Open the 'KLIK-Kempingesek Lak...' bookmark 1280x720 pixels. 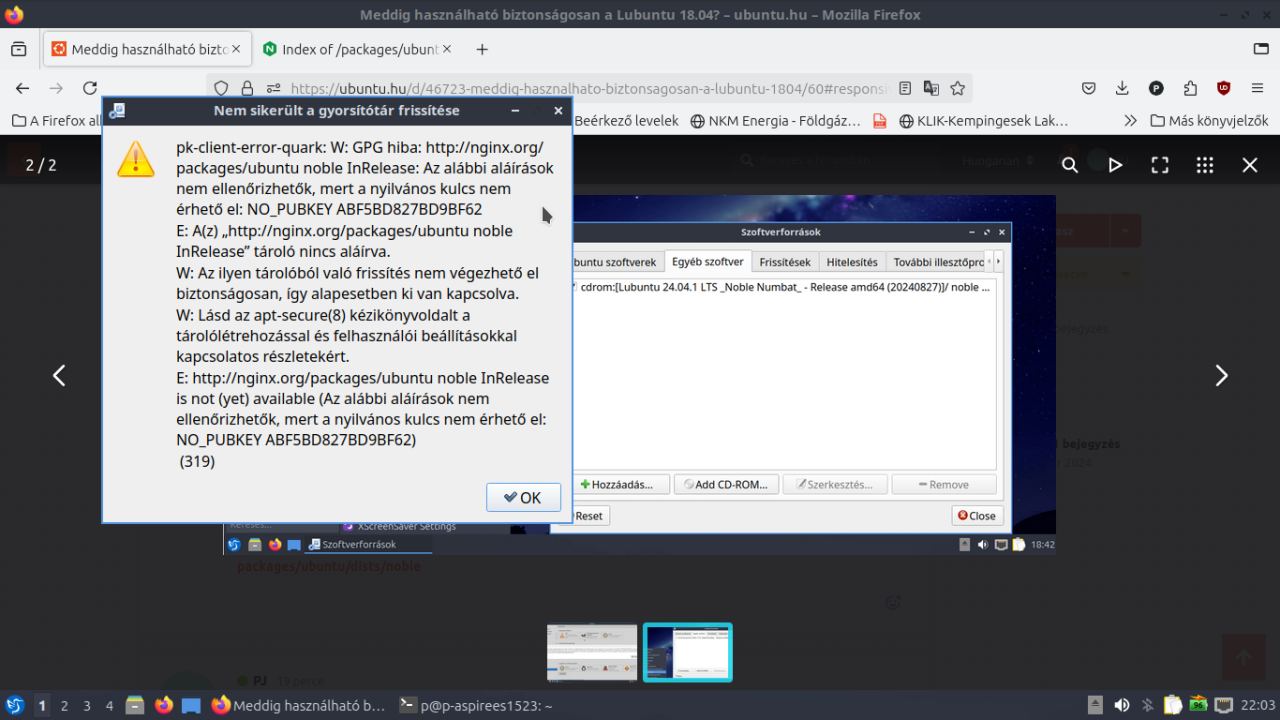[x=984, y=121]
